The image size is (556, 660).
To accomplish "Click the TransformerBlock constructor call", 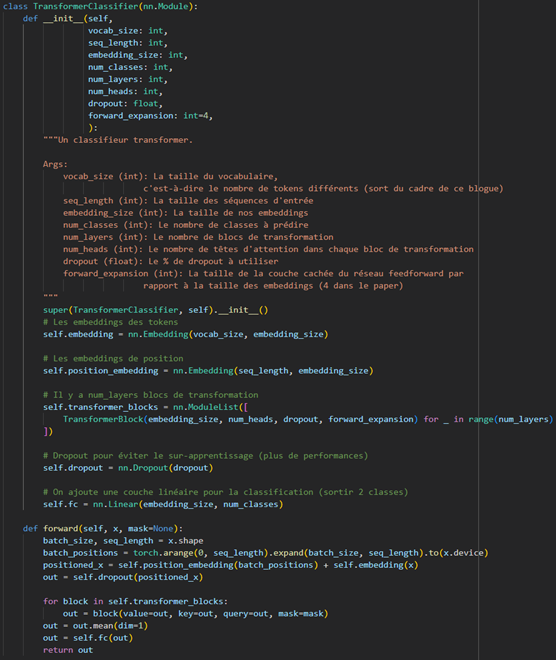I will (240, 419).
